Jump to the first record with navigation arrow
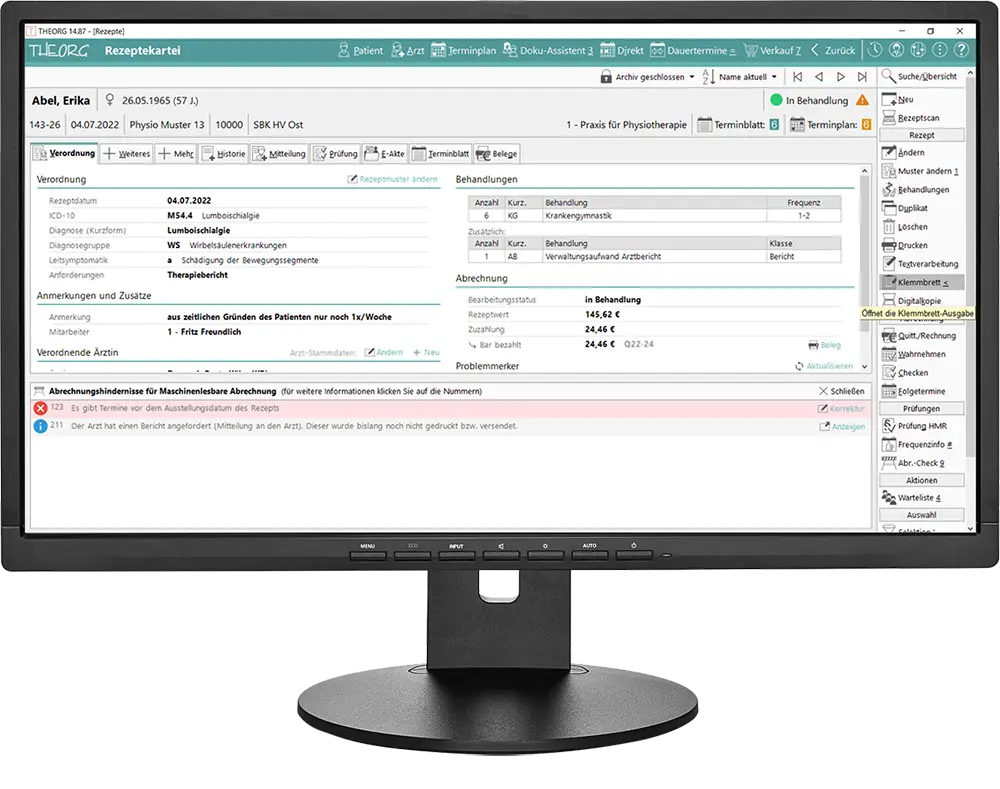 tap(797, 77)
